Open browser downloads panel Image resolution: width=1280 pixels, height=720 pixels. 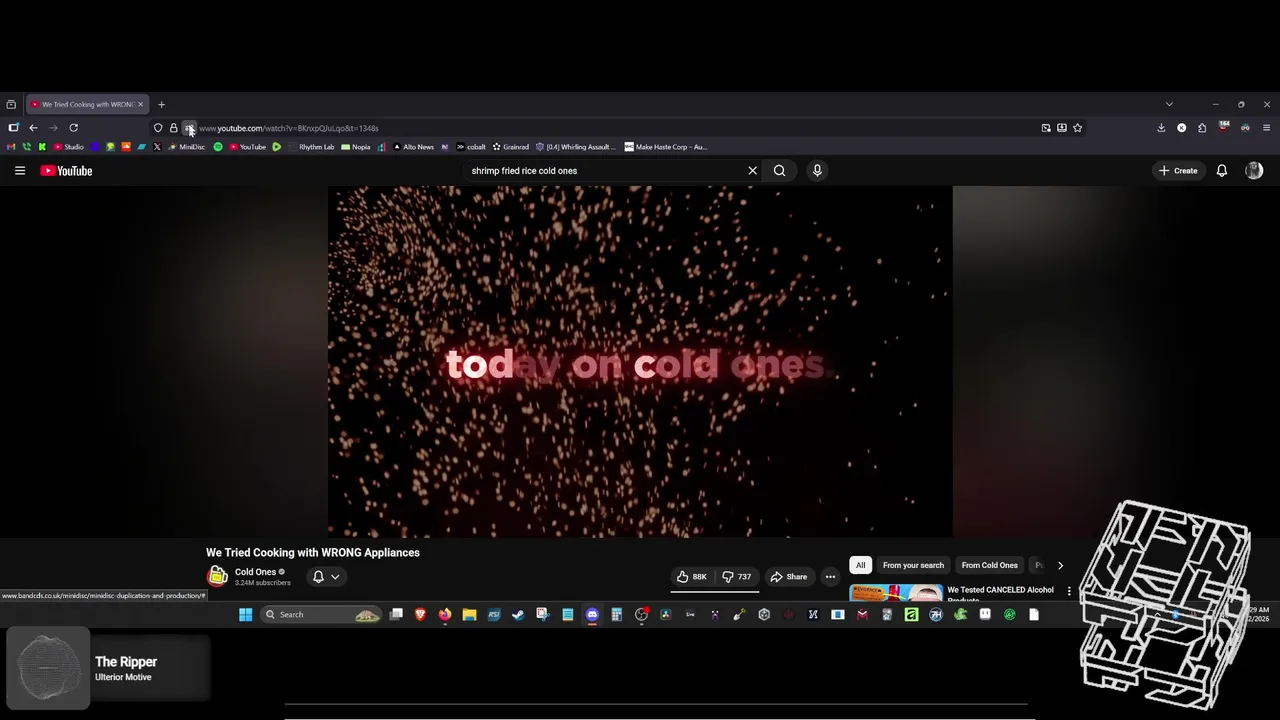tap(1161, 128)
